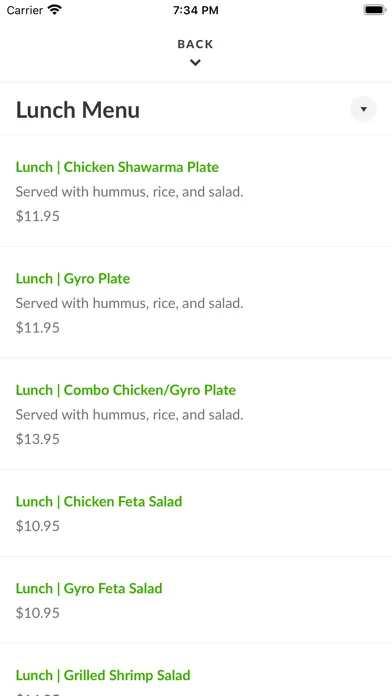The image size is (392, 696).
Task: Tap the BACK label at top
Action: pyautogui.click(x=195, y=44)
